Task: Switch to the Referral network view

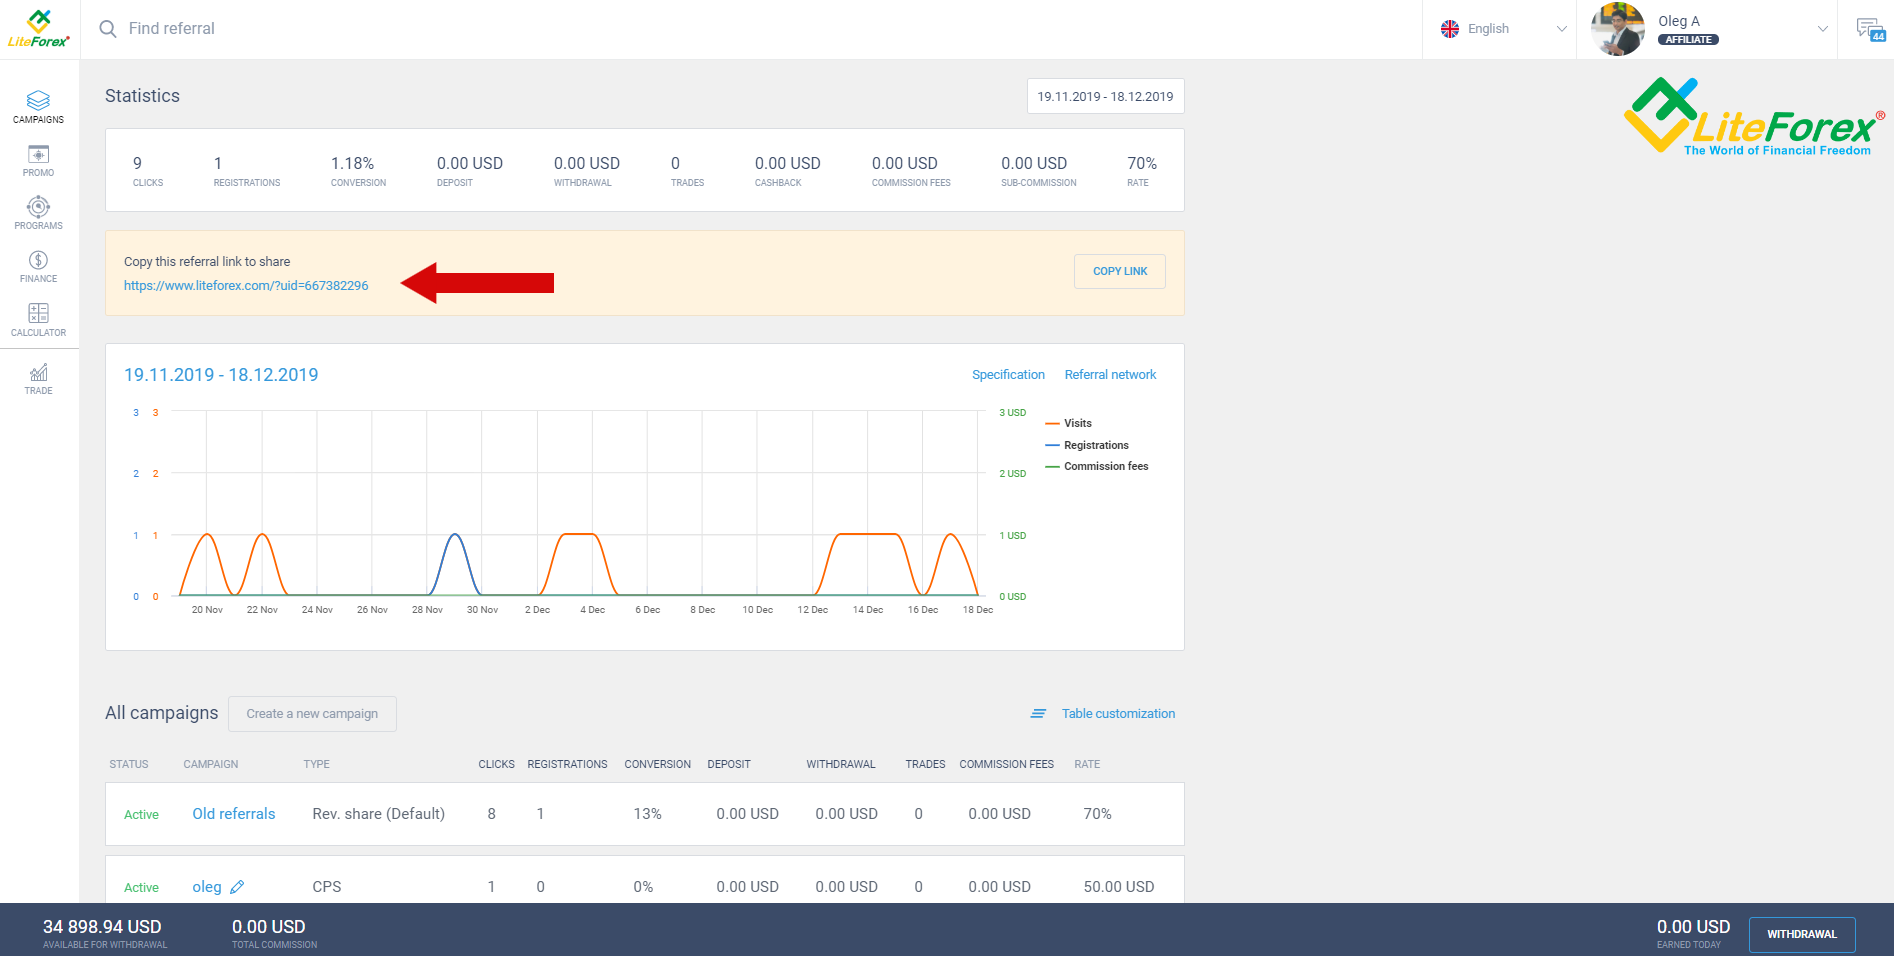Action: (1110, 375)
